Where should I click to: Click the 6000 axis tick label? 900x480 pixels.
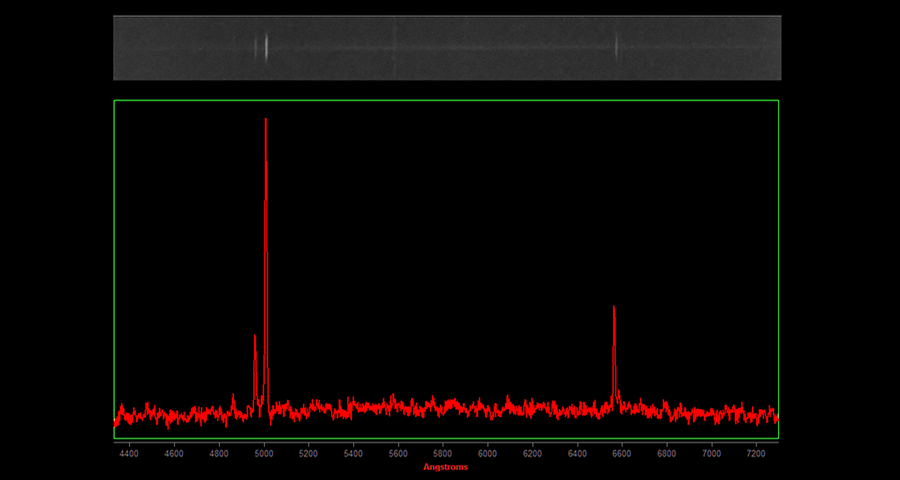pyautogui.click(x=488, y=453)
